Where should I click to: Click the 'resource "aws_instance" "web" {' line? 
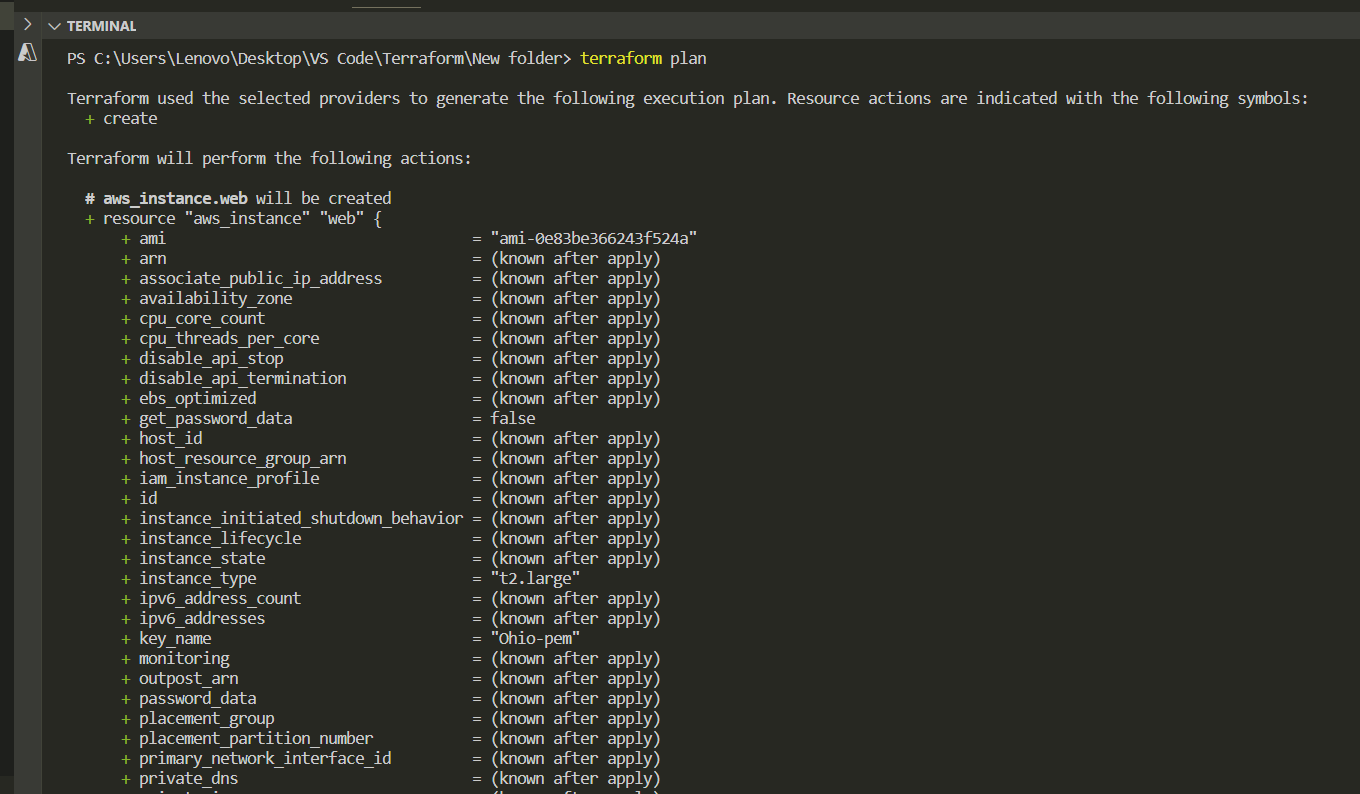[233, 218]
